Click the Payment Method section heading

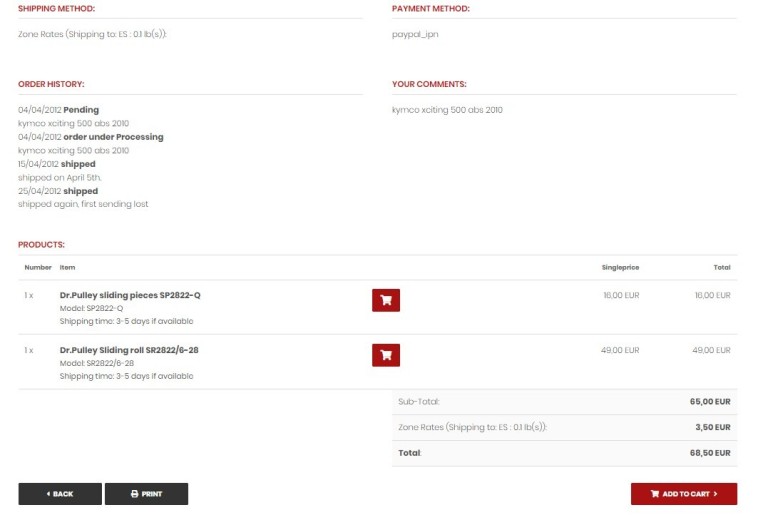pyautogui.click(x=430, y=9)
